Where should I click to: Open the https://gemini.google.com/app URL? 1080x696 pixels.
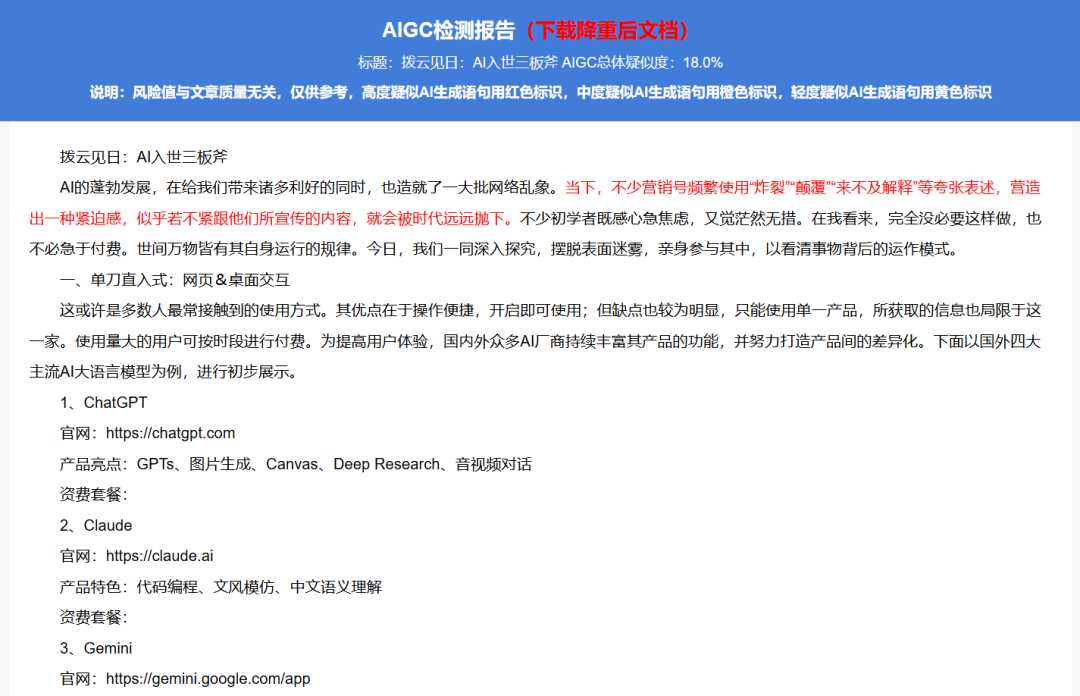click(208, 679)
